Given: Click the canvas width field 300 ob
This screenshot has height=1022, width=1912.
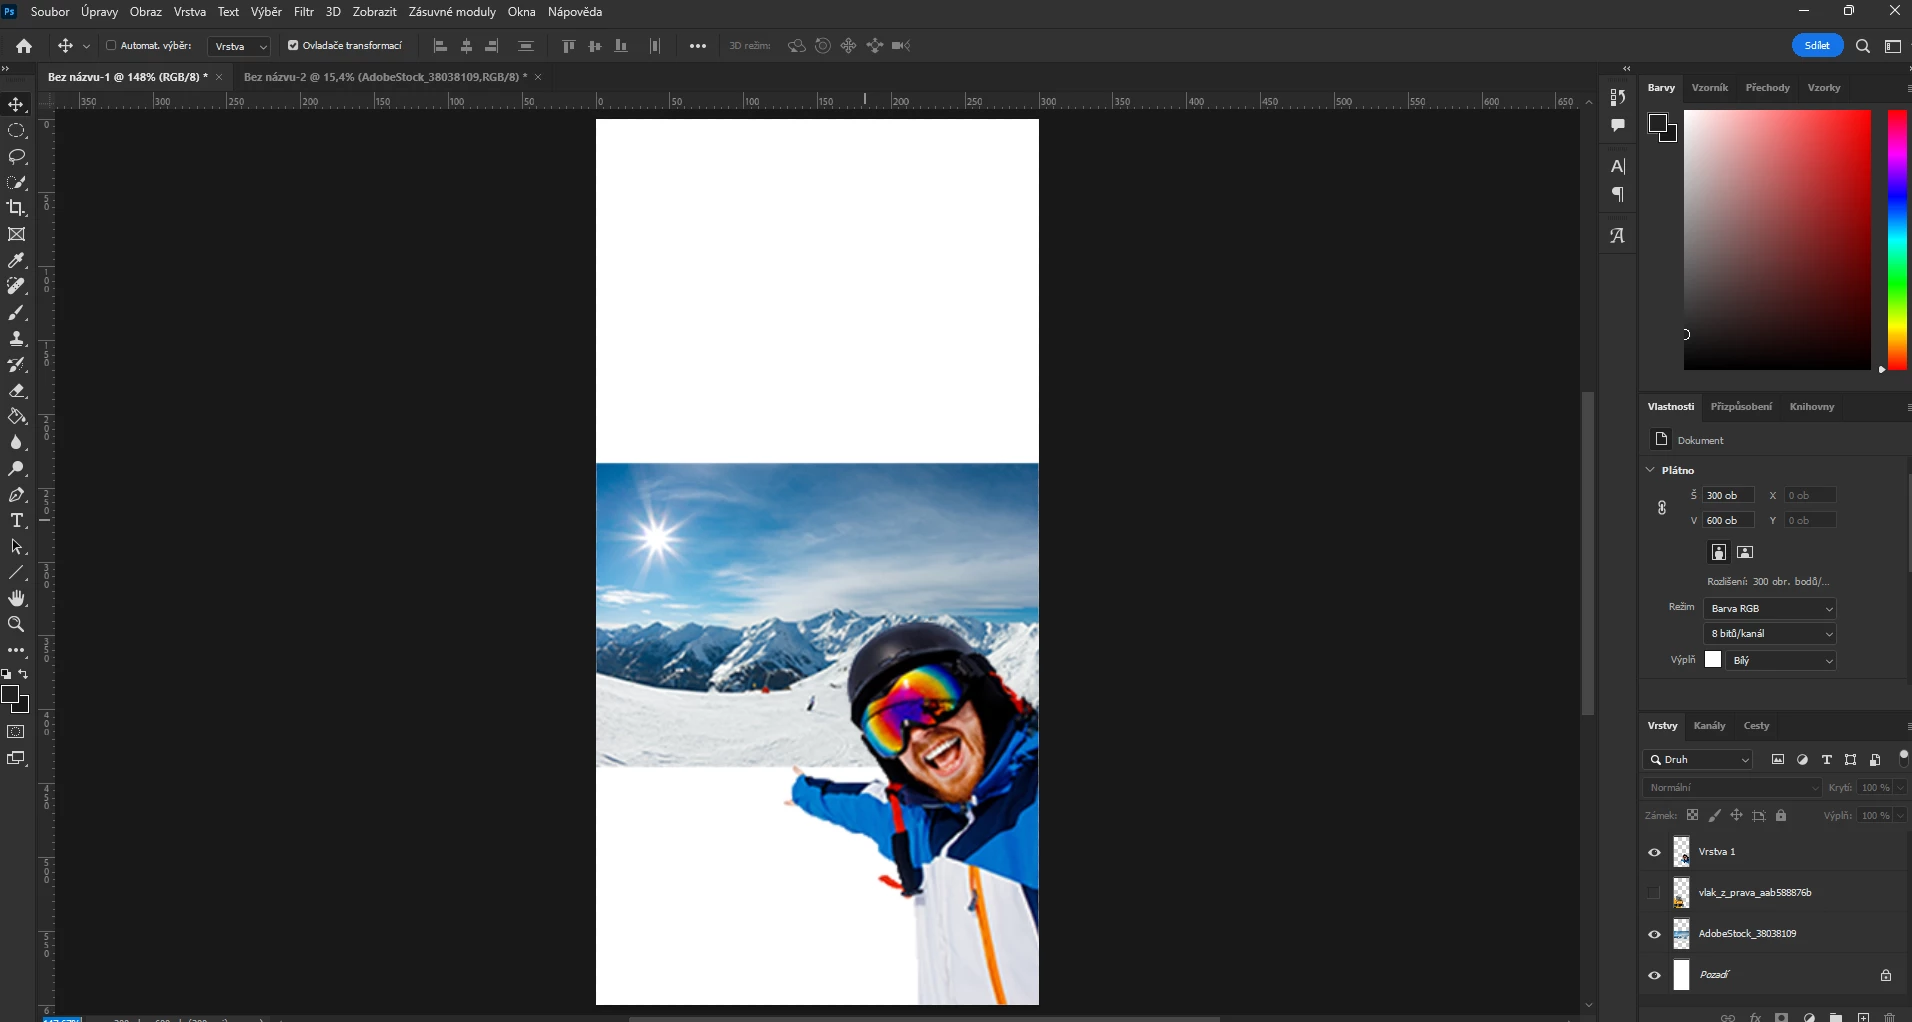Looking at the screenshot, I should 1729,496.
